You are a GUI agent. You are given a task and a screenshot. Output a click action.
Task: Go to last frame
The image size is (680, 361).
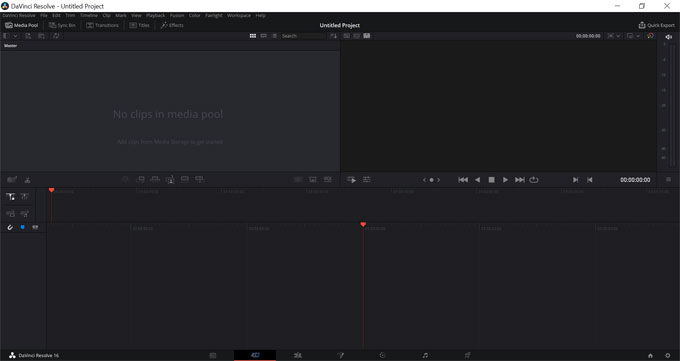(x=520, y=180)
